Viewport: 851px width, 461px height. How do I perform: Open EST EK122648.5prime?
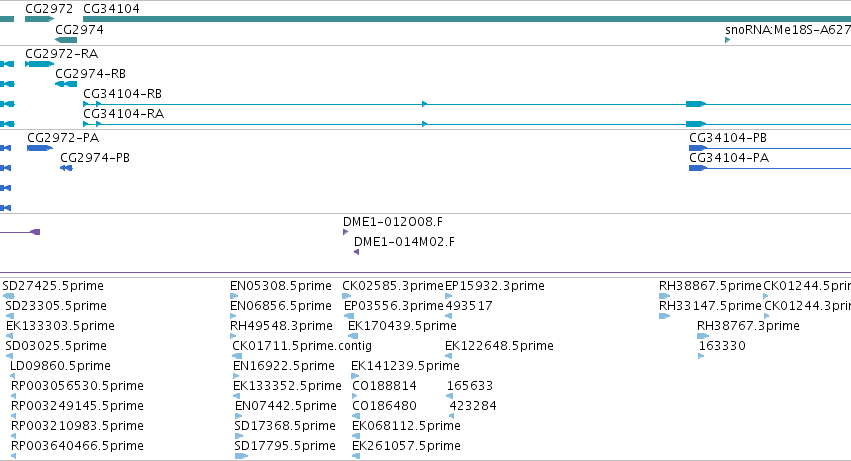click(x=499, y=346)
